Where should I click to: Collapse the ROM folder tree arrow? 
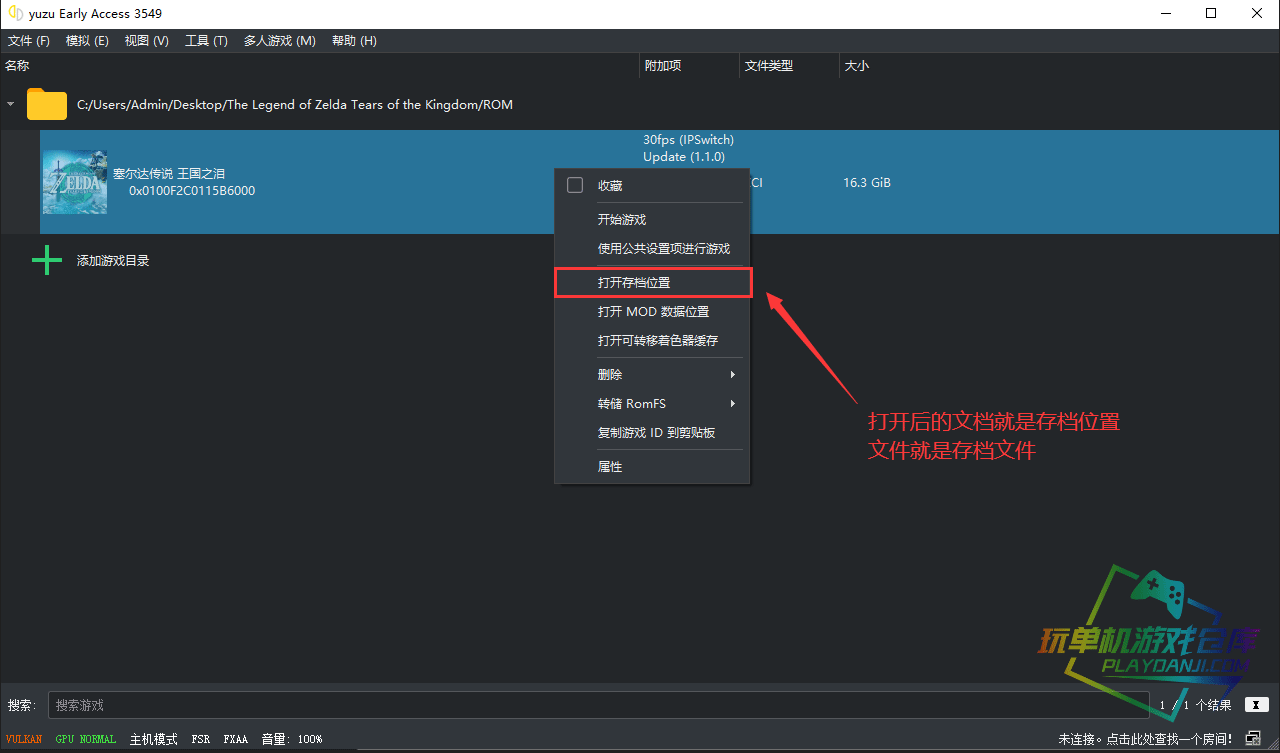pyautogui.click(x=11, y=104)
